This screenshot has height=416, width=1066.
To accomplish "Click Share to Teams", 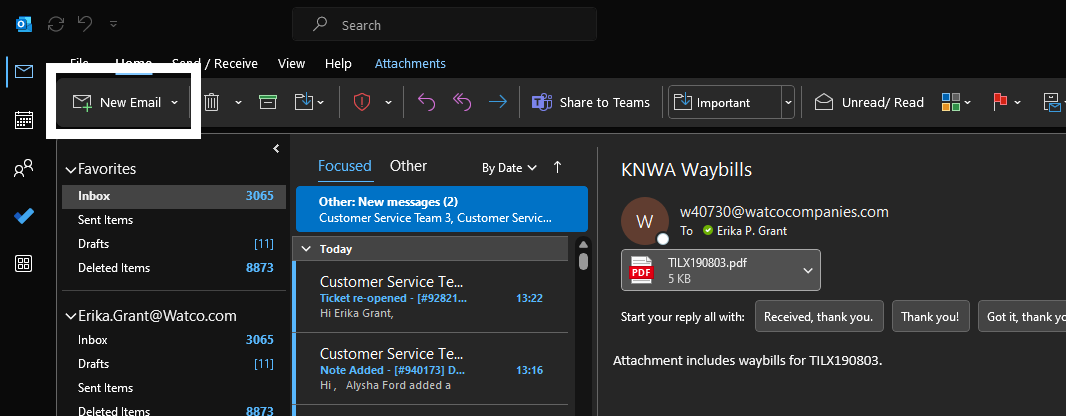I will click(x=590, y=103).
